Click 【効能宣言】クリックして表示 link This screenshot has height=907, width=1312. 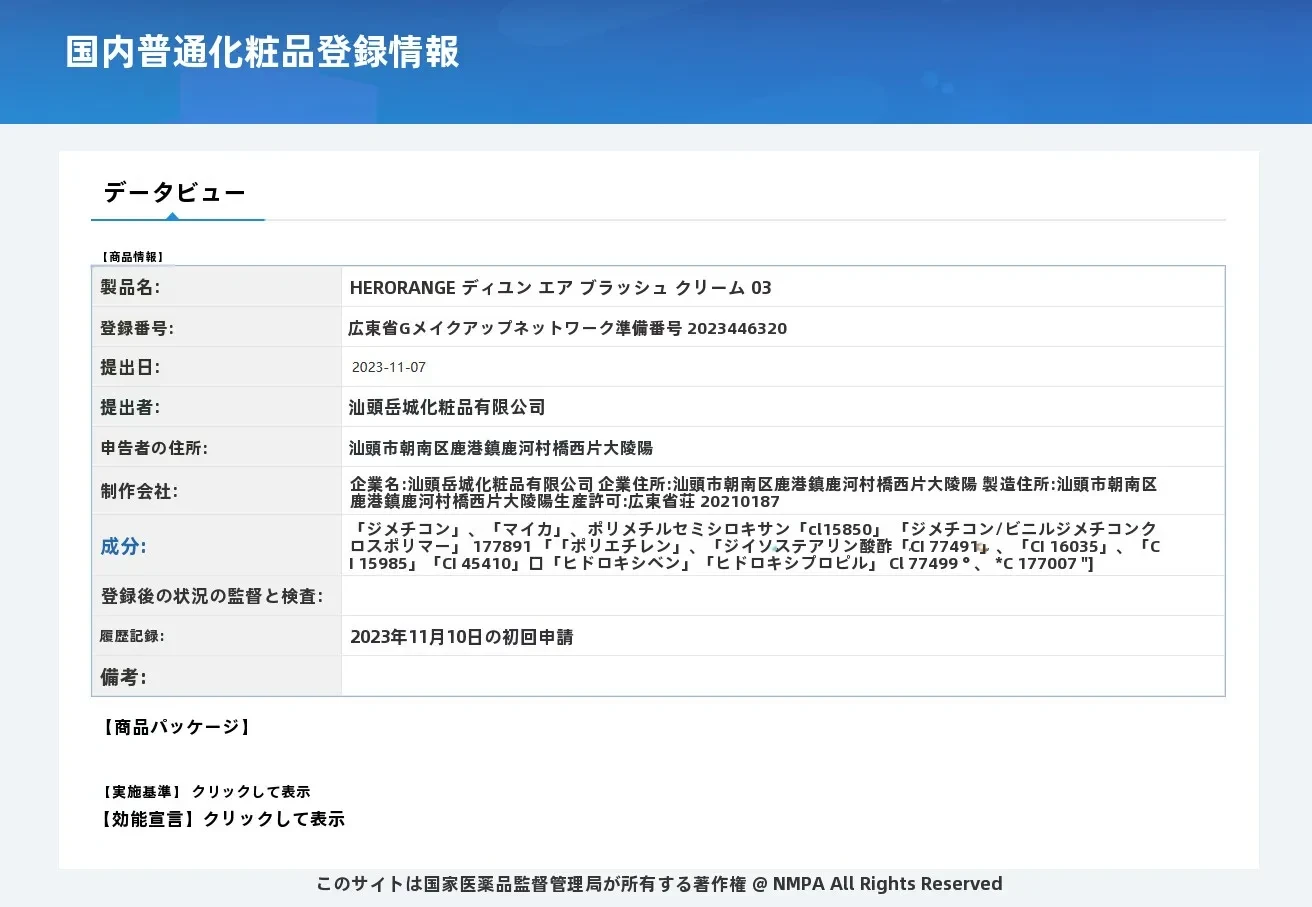221,819
